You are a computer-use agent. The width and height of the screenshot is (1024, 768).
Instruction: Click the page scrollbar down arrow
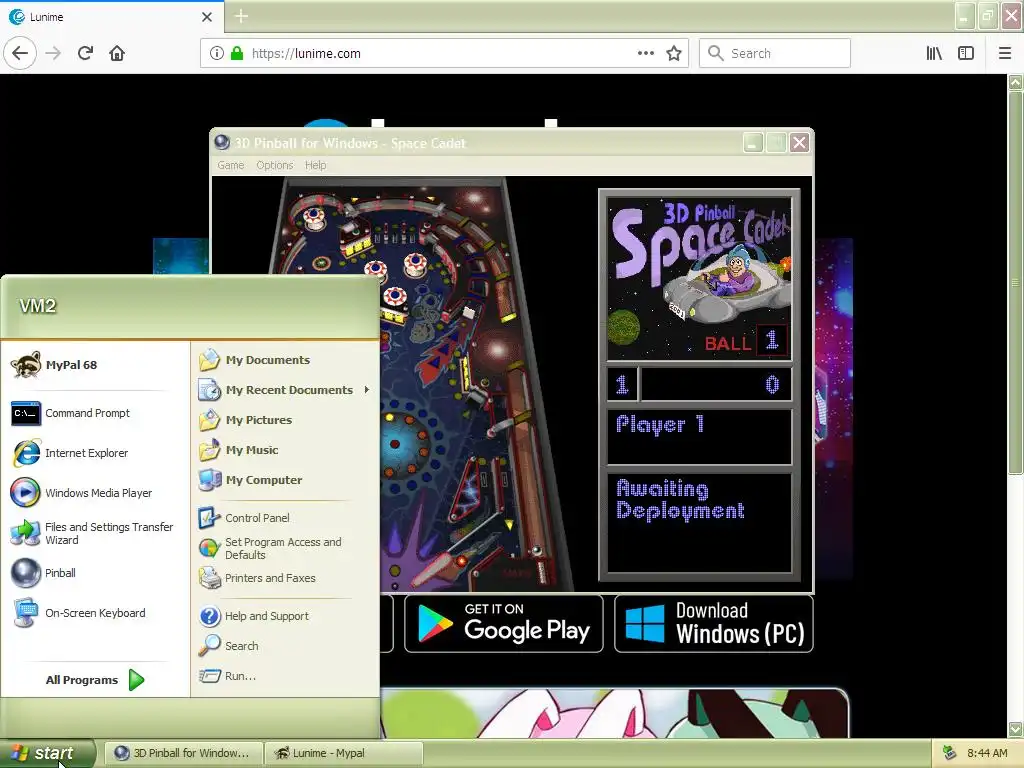[1015, 729]
